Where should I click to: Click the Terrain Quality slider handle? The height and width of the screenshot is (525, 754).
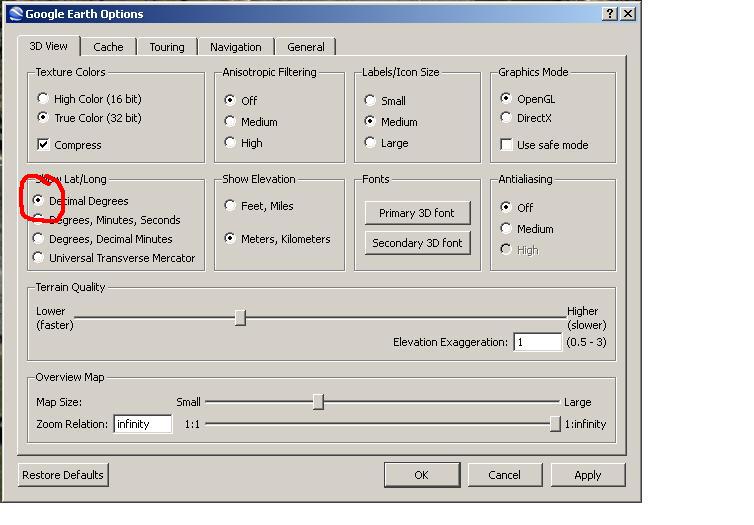point(240,318)
